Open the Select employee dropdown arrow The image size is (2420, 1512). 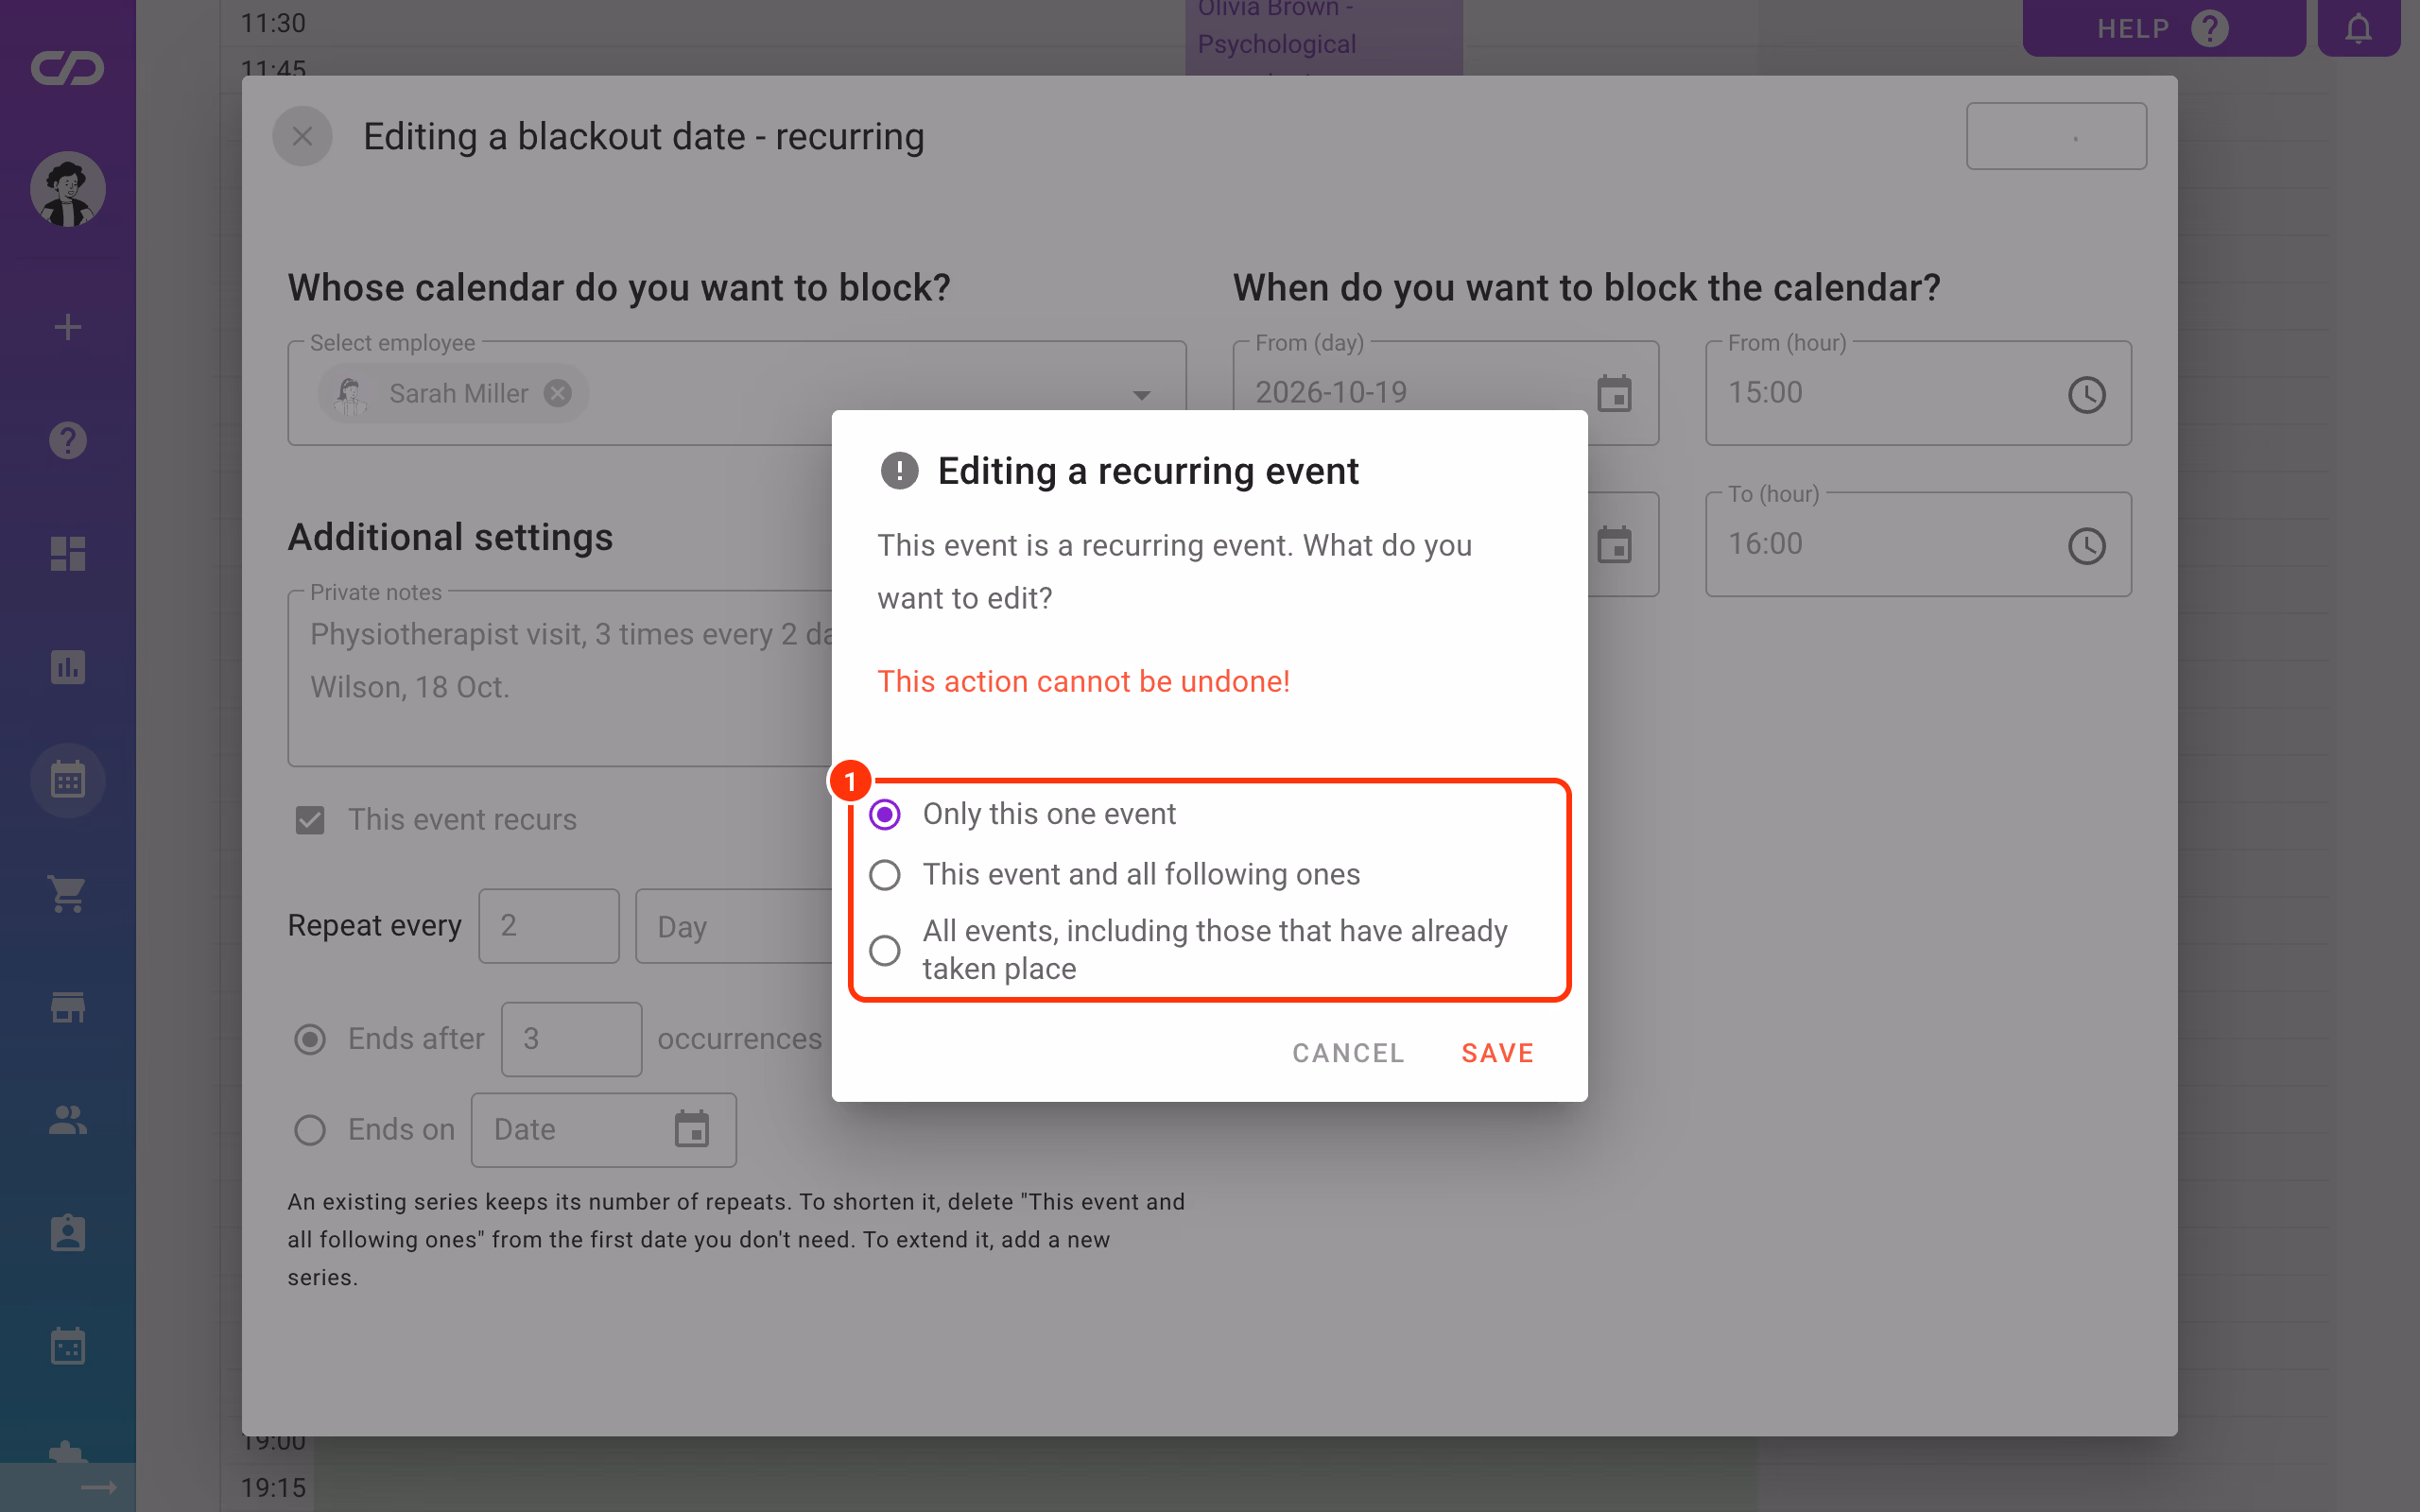[1141, 395]
